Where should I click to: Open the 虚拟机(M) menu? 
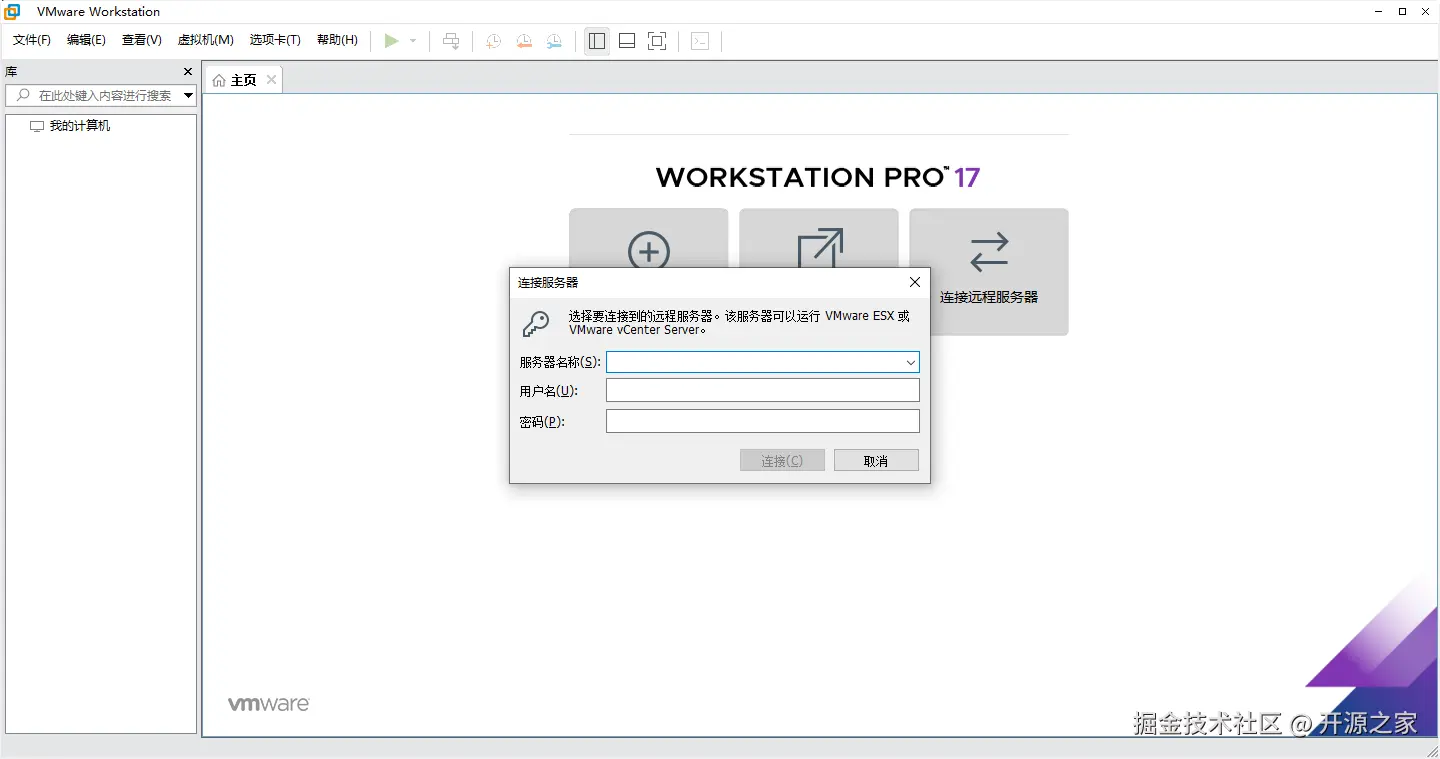coord(205,40)
